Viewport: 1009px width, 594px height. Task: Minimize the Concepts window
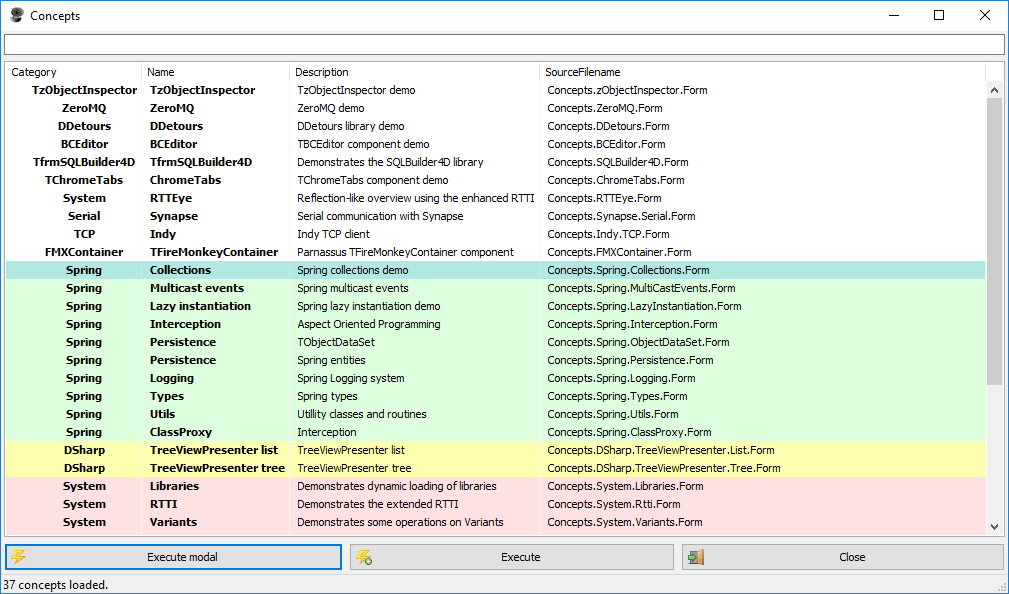893,15
